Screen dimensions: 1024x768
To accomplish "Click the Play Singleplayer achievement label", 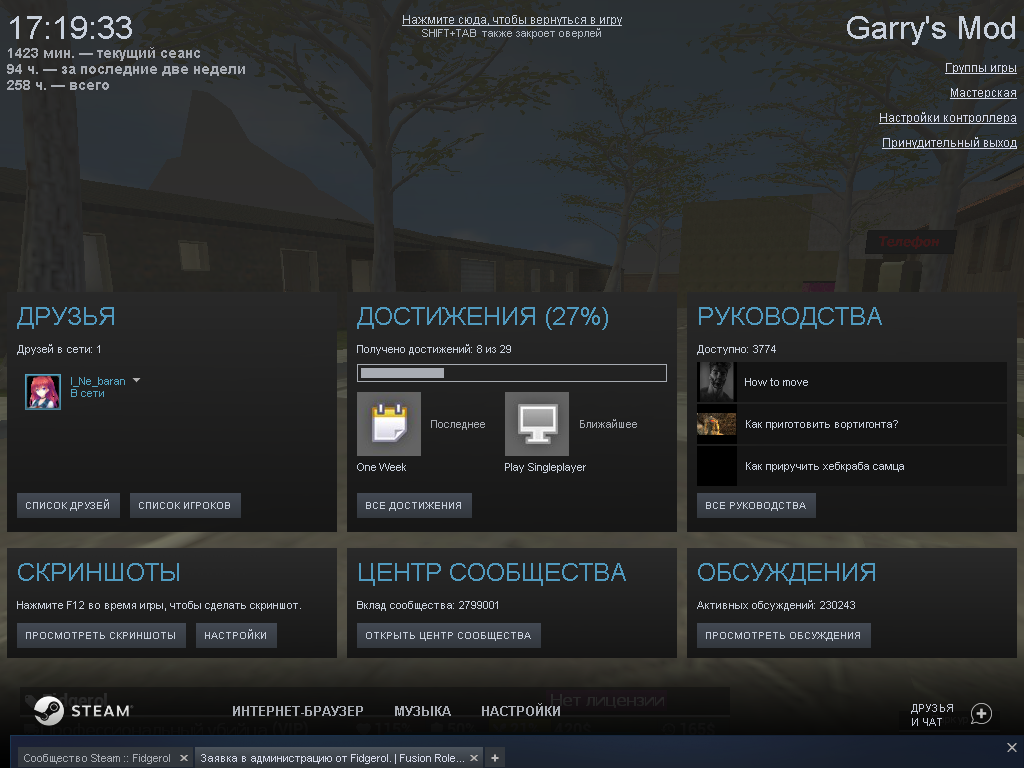I will pyautogui.click(x=545, y=467).
